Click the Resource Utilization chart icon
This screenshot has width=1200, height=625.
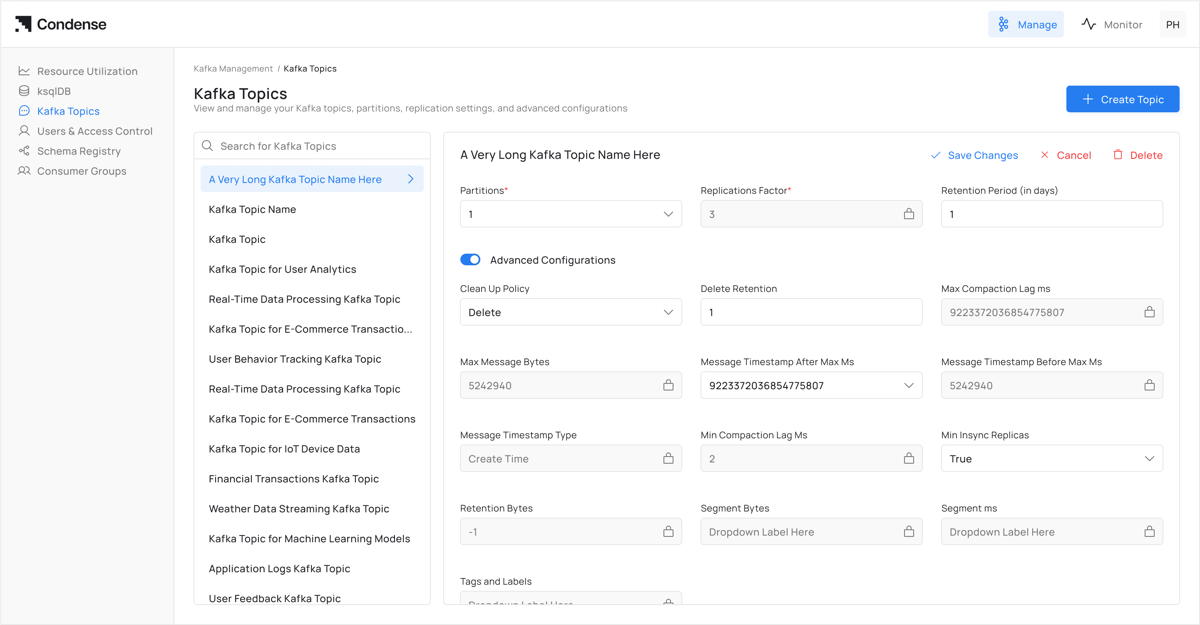click(24, 71)
